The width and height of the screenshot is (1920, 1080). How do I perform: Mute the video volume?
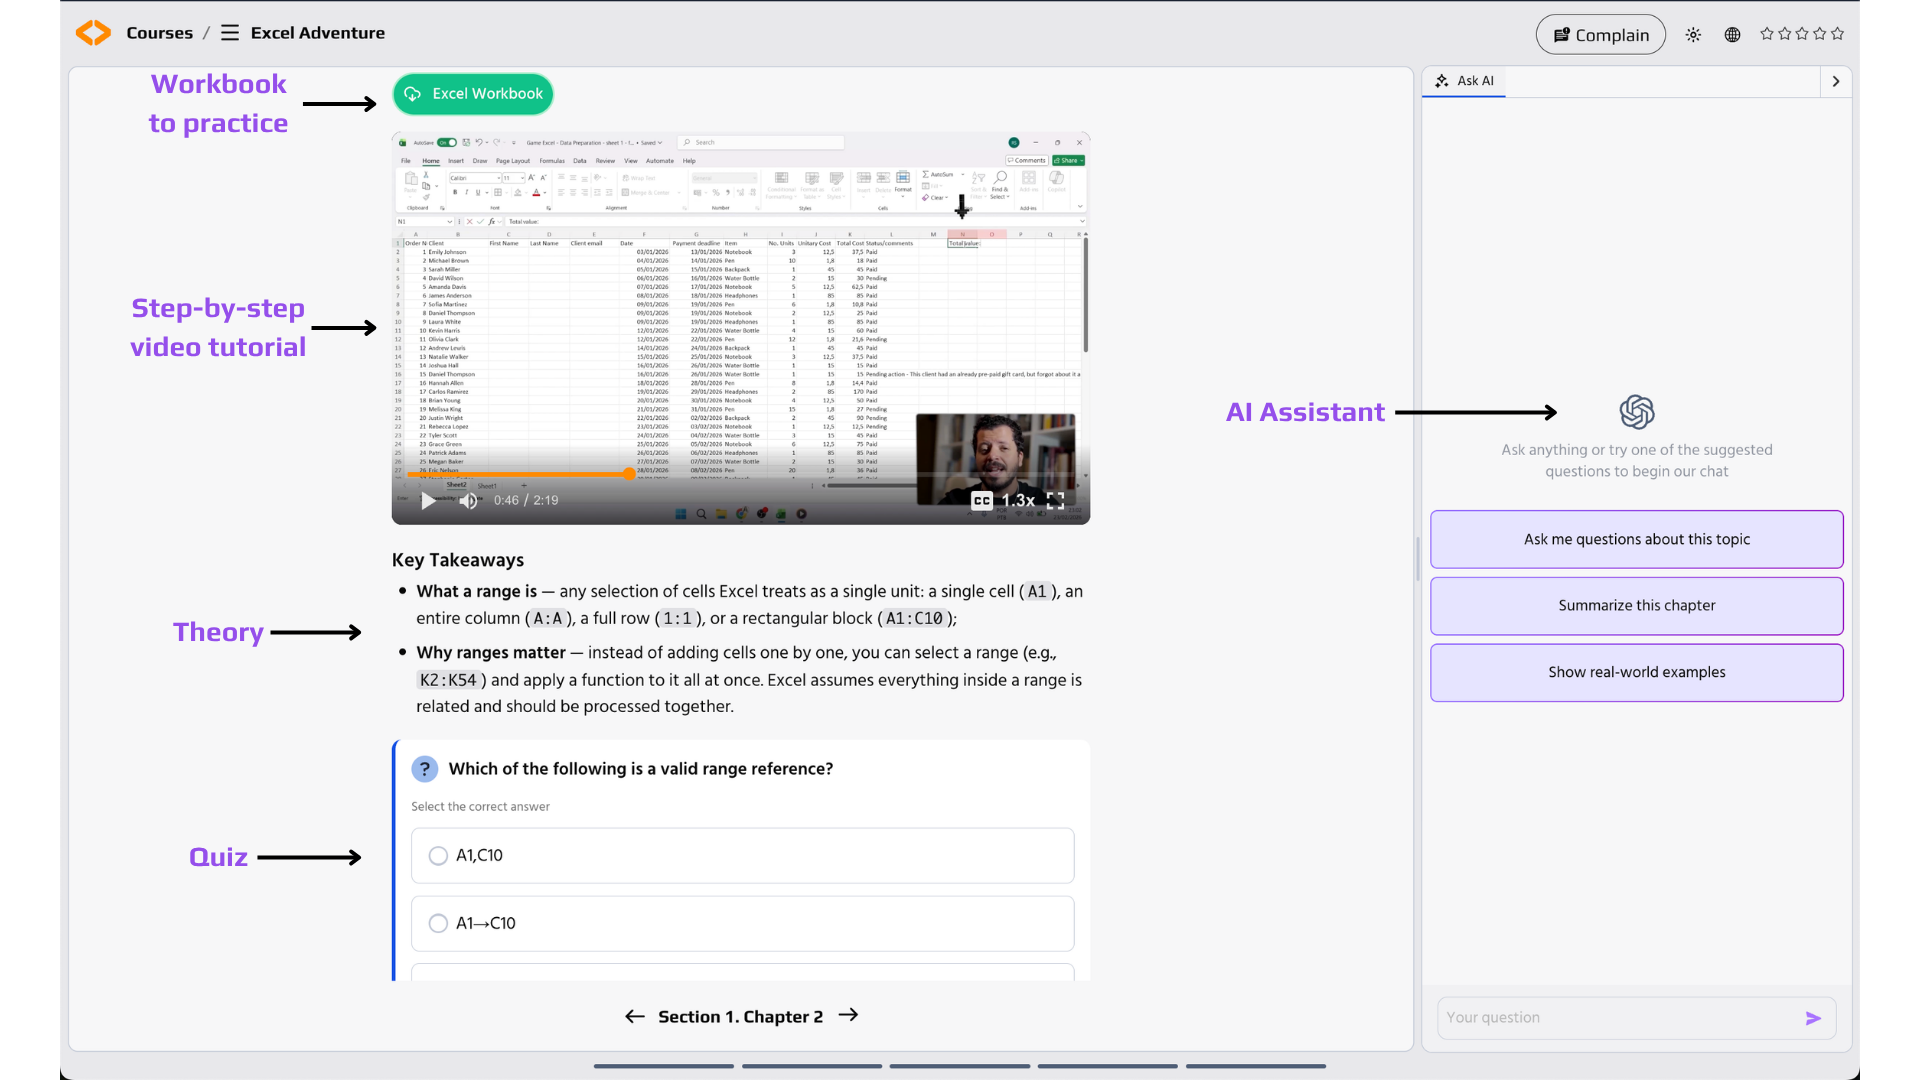pyautogui.click(x=468, y=501)
